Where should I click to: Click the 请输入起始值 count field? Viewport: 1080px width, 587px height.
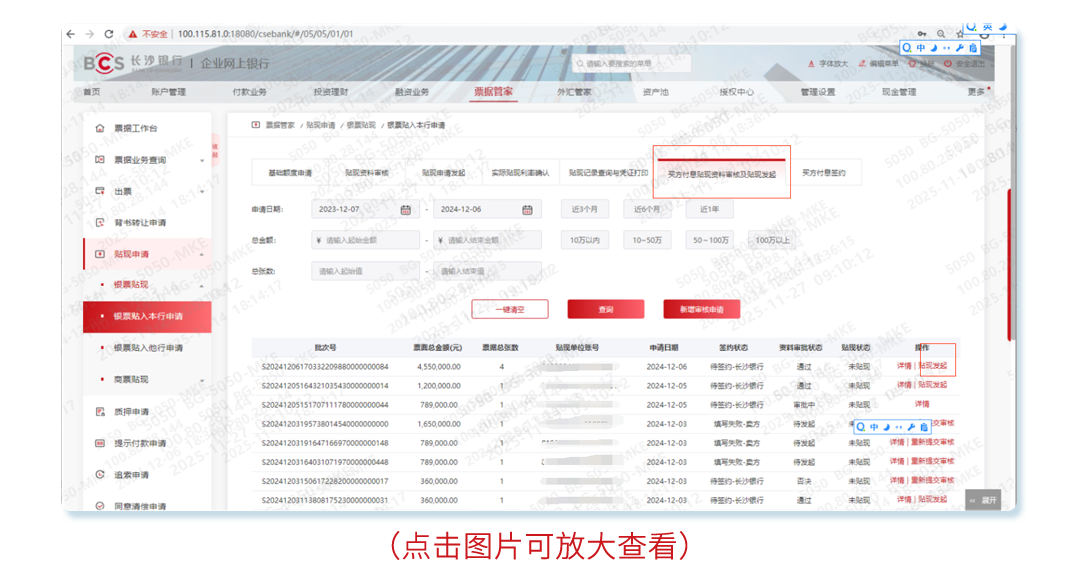click(365, 271)
